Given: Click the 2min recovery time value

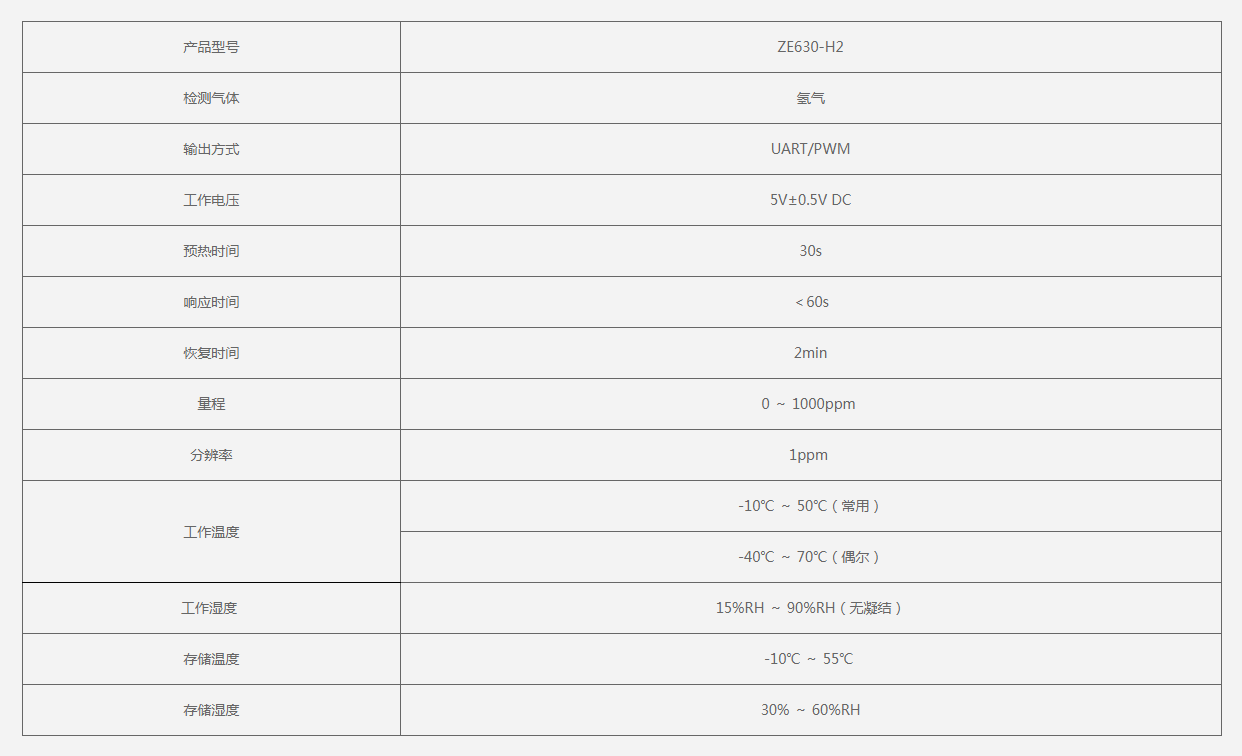Looking at the screenshot, I should tap(810, 353).
